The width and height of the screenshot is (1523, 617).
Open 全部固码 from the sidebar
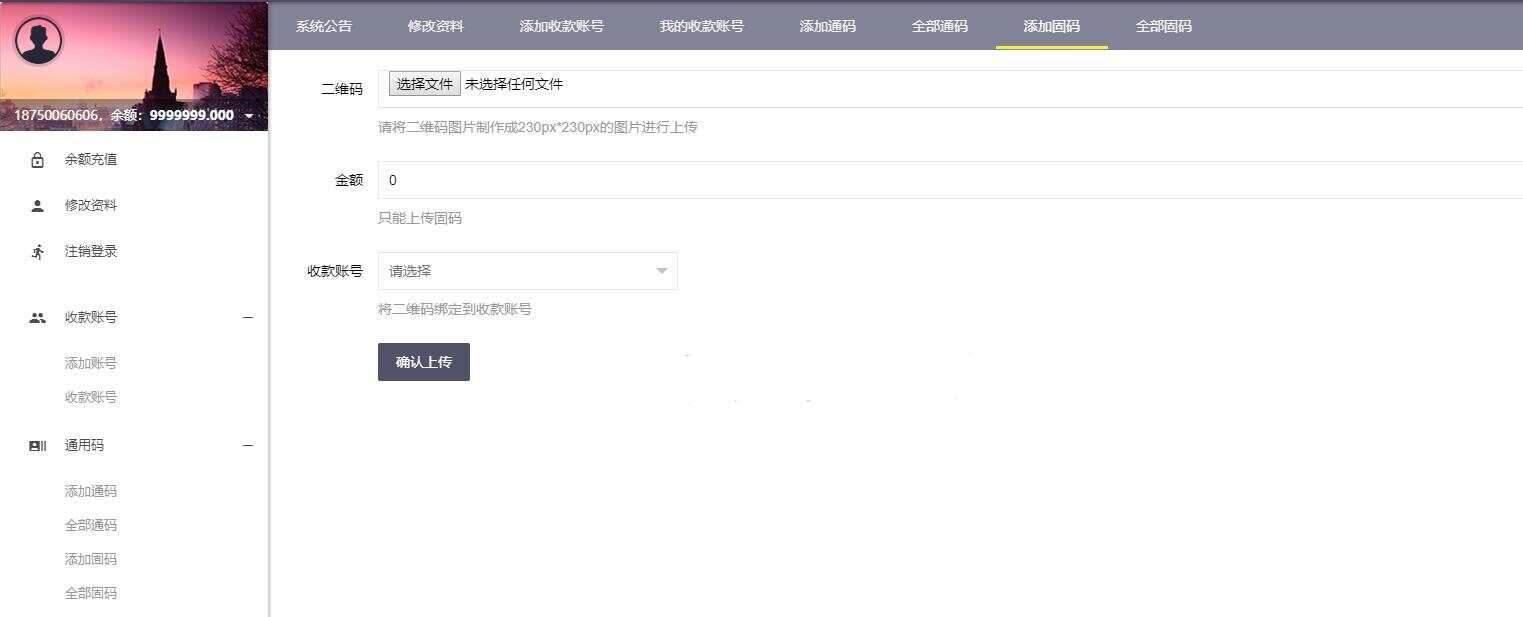coord(91,592)
